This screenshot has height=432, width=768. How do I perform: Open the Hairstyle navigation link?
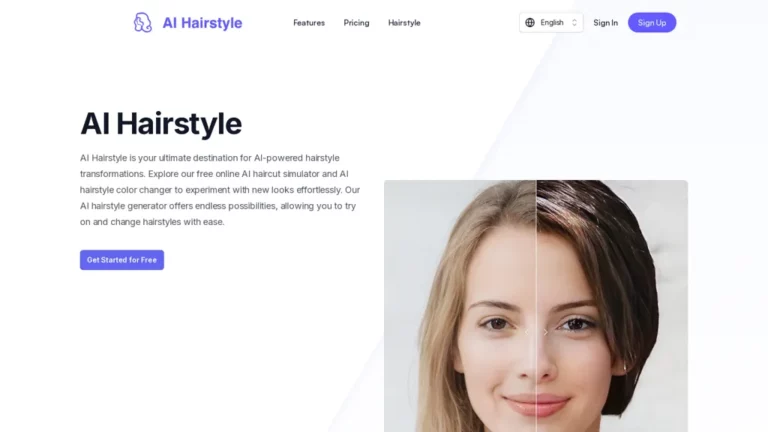point(404,23)
